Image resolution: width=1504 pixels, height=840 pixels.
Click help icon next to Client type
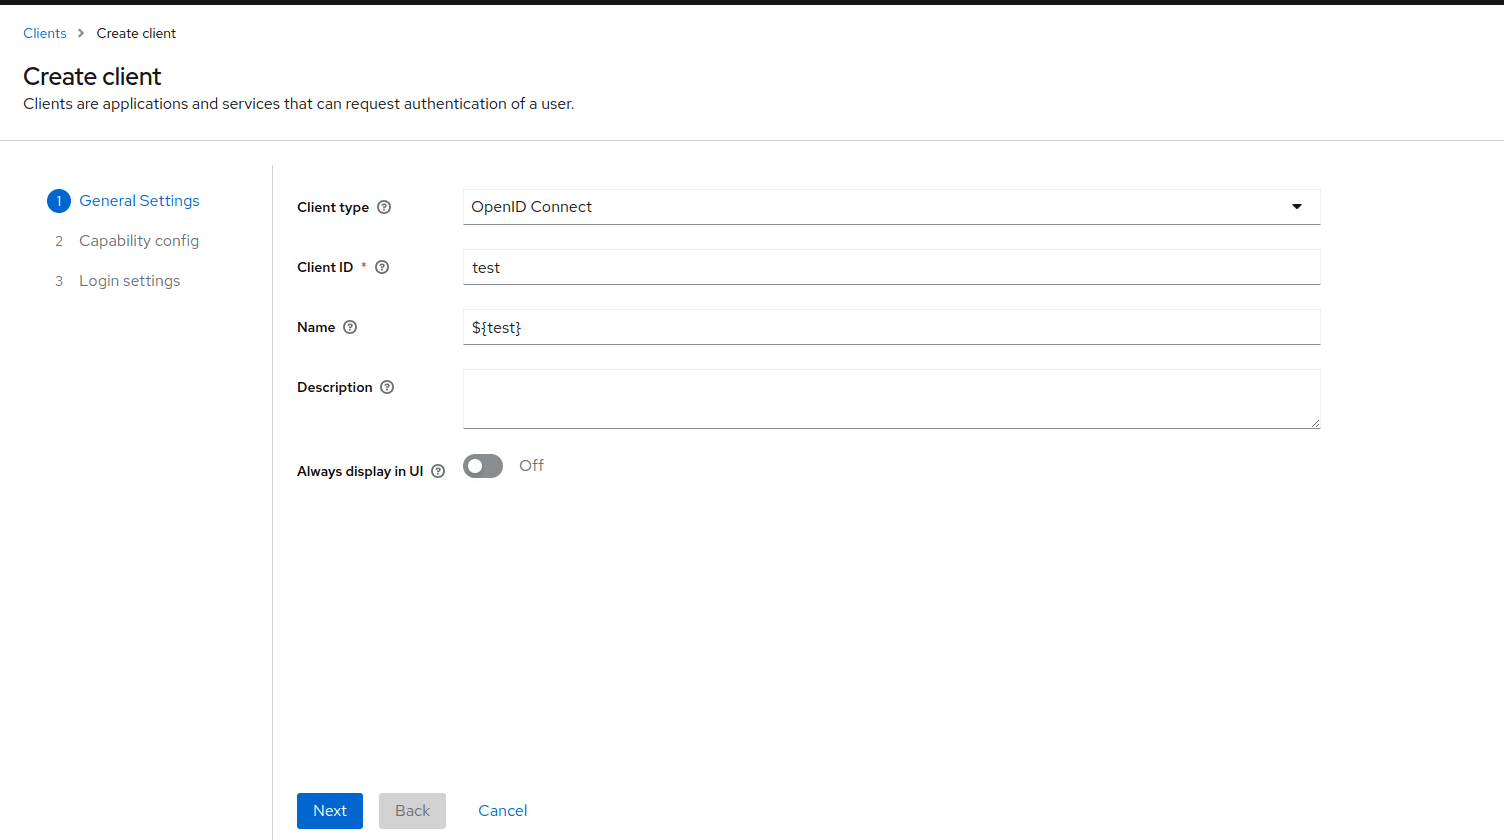pos(384,207)
